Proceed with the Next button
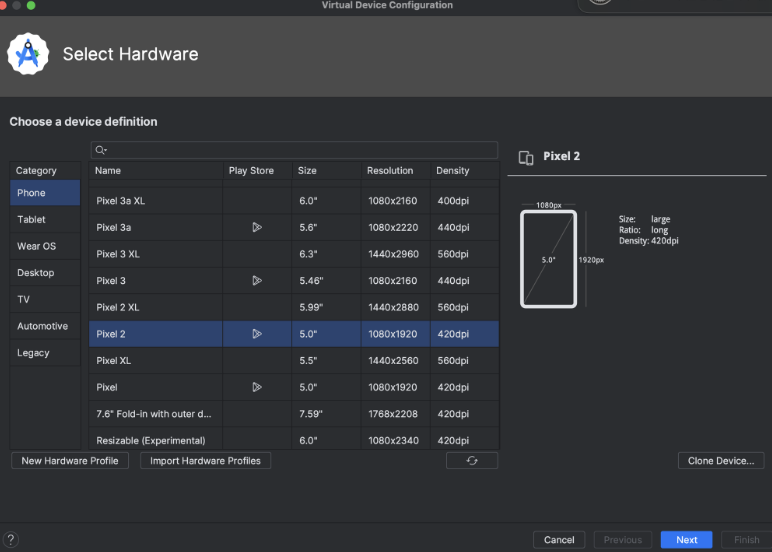This screenshot has width=772, height=552. 686,540
